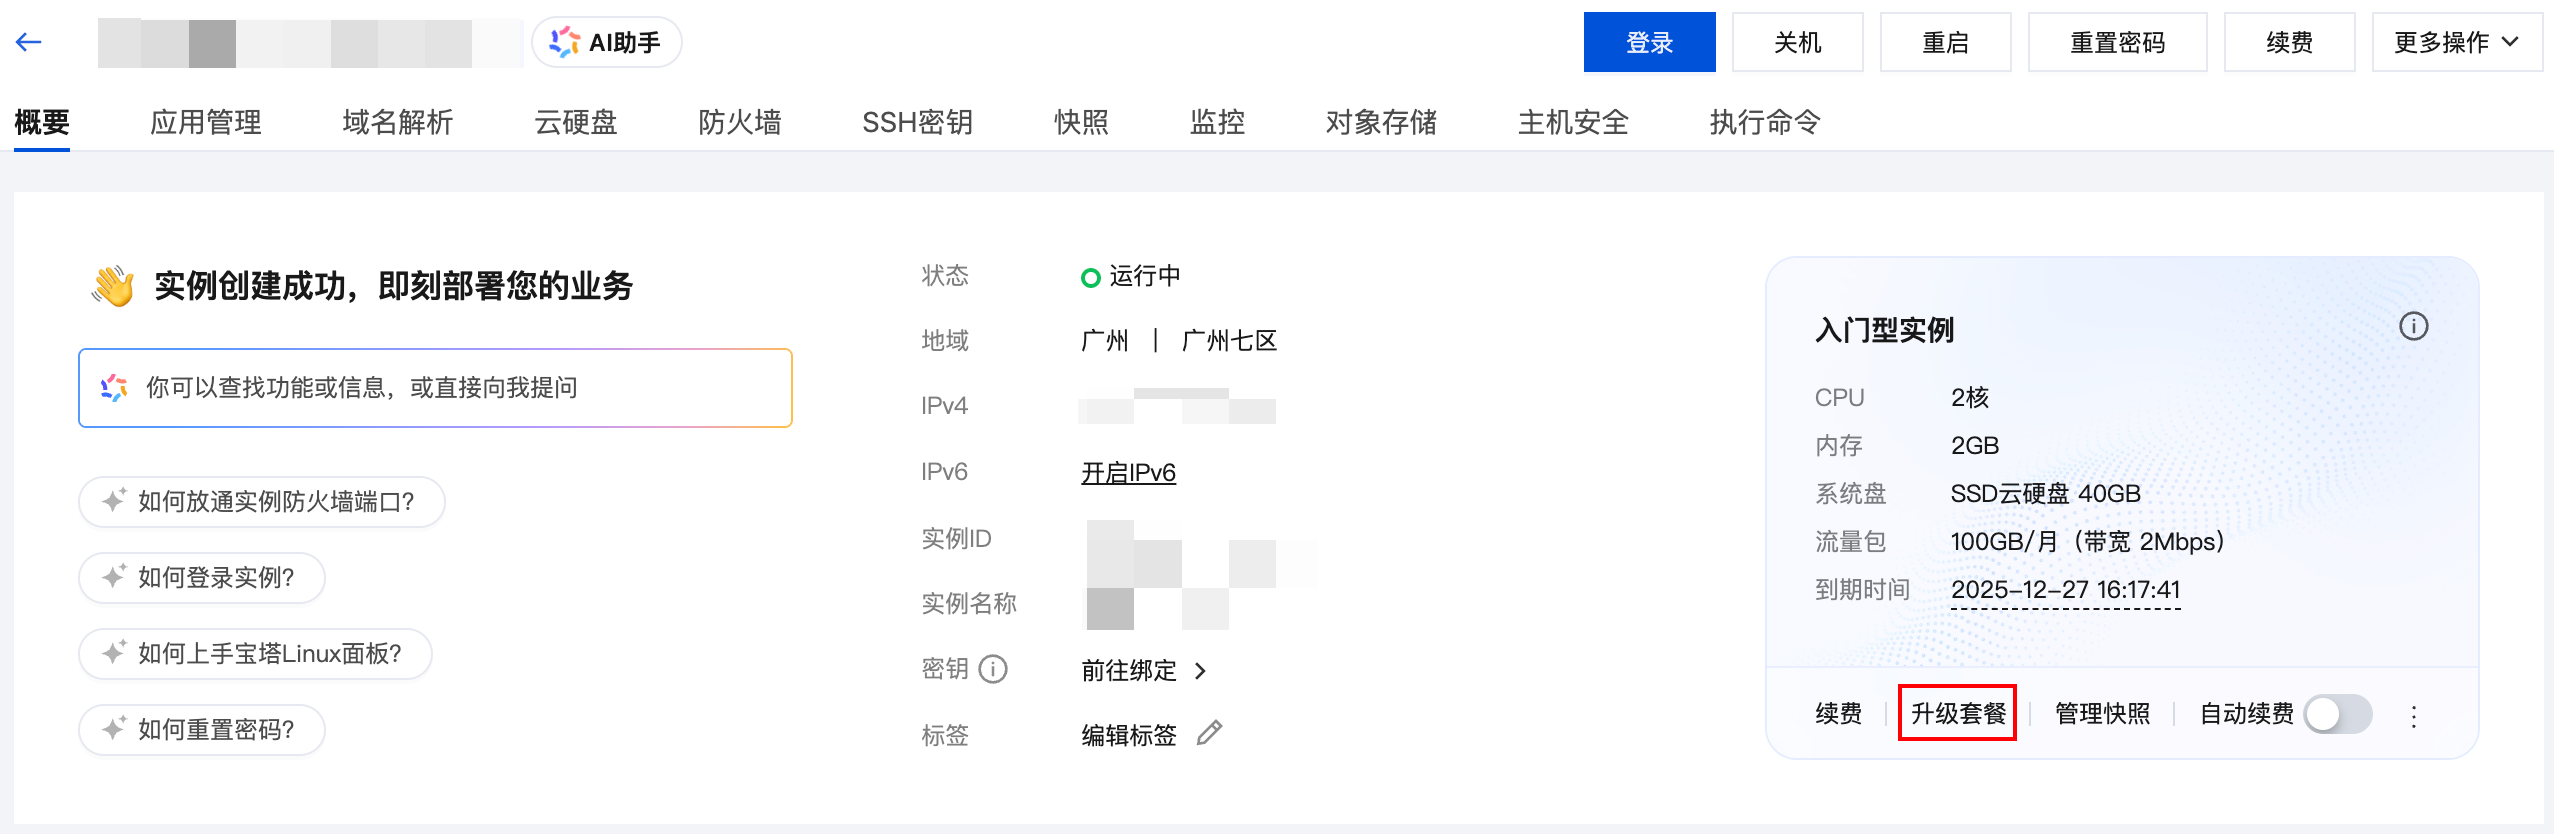Viewport: 2554px width, 834px height.
Task: Switch to the 防火墙 tab
Action: coord(739,122)
